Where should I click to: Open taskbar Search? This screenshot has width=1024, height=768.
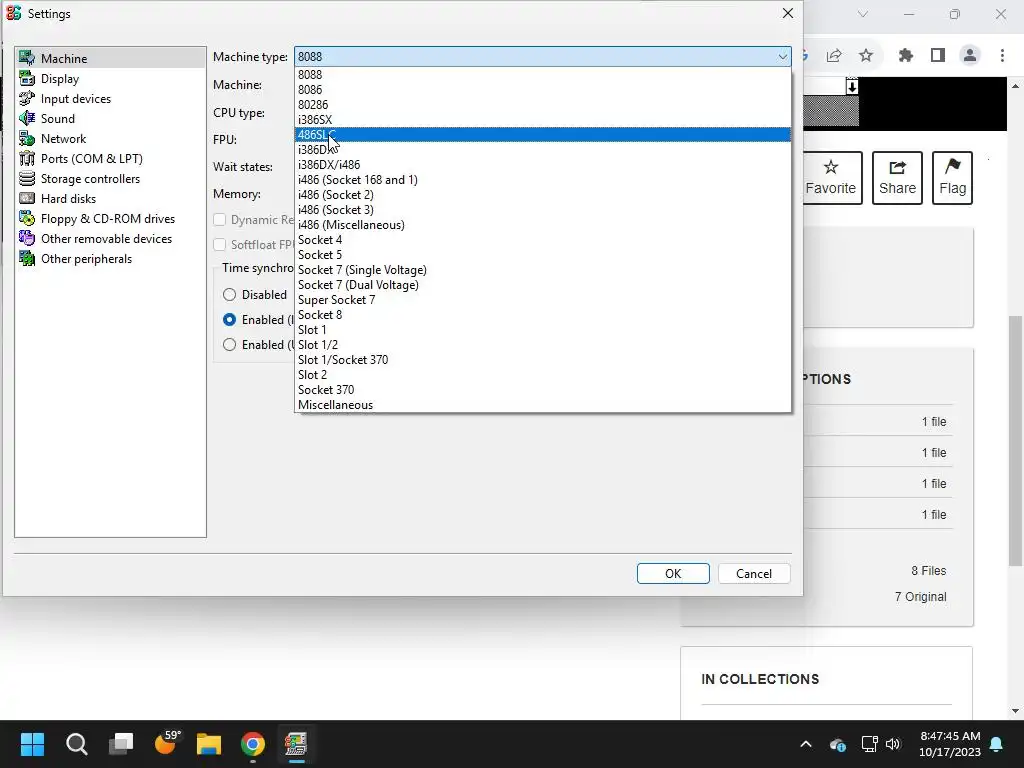[x=76, y=744]
